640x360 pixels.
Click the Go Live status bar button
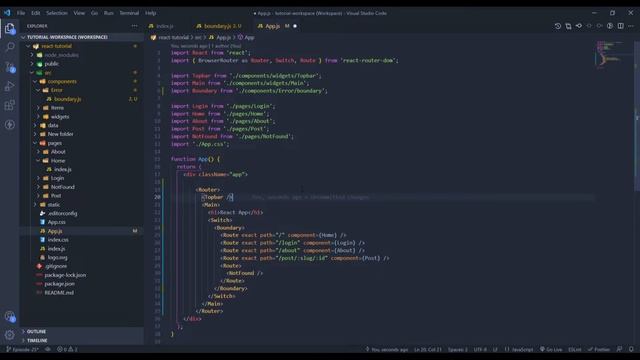pyautogui.click(x=551, y=349)
